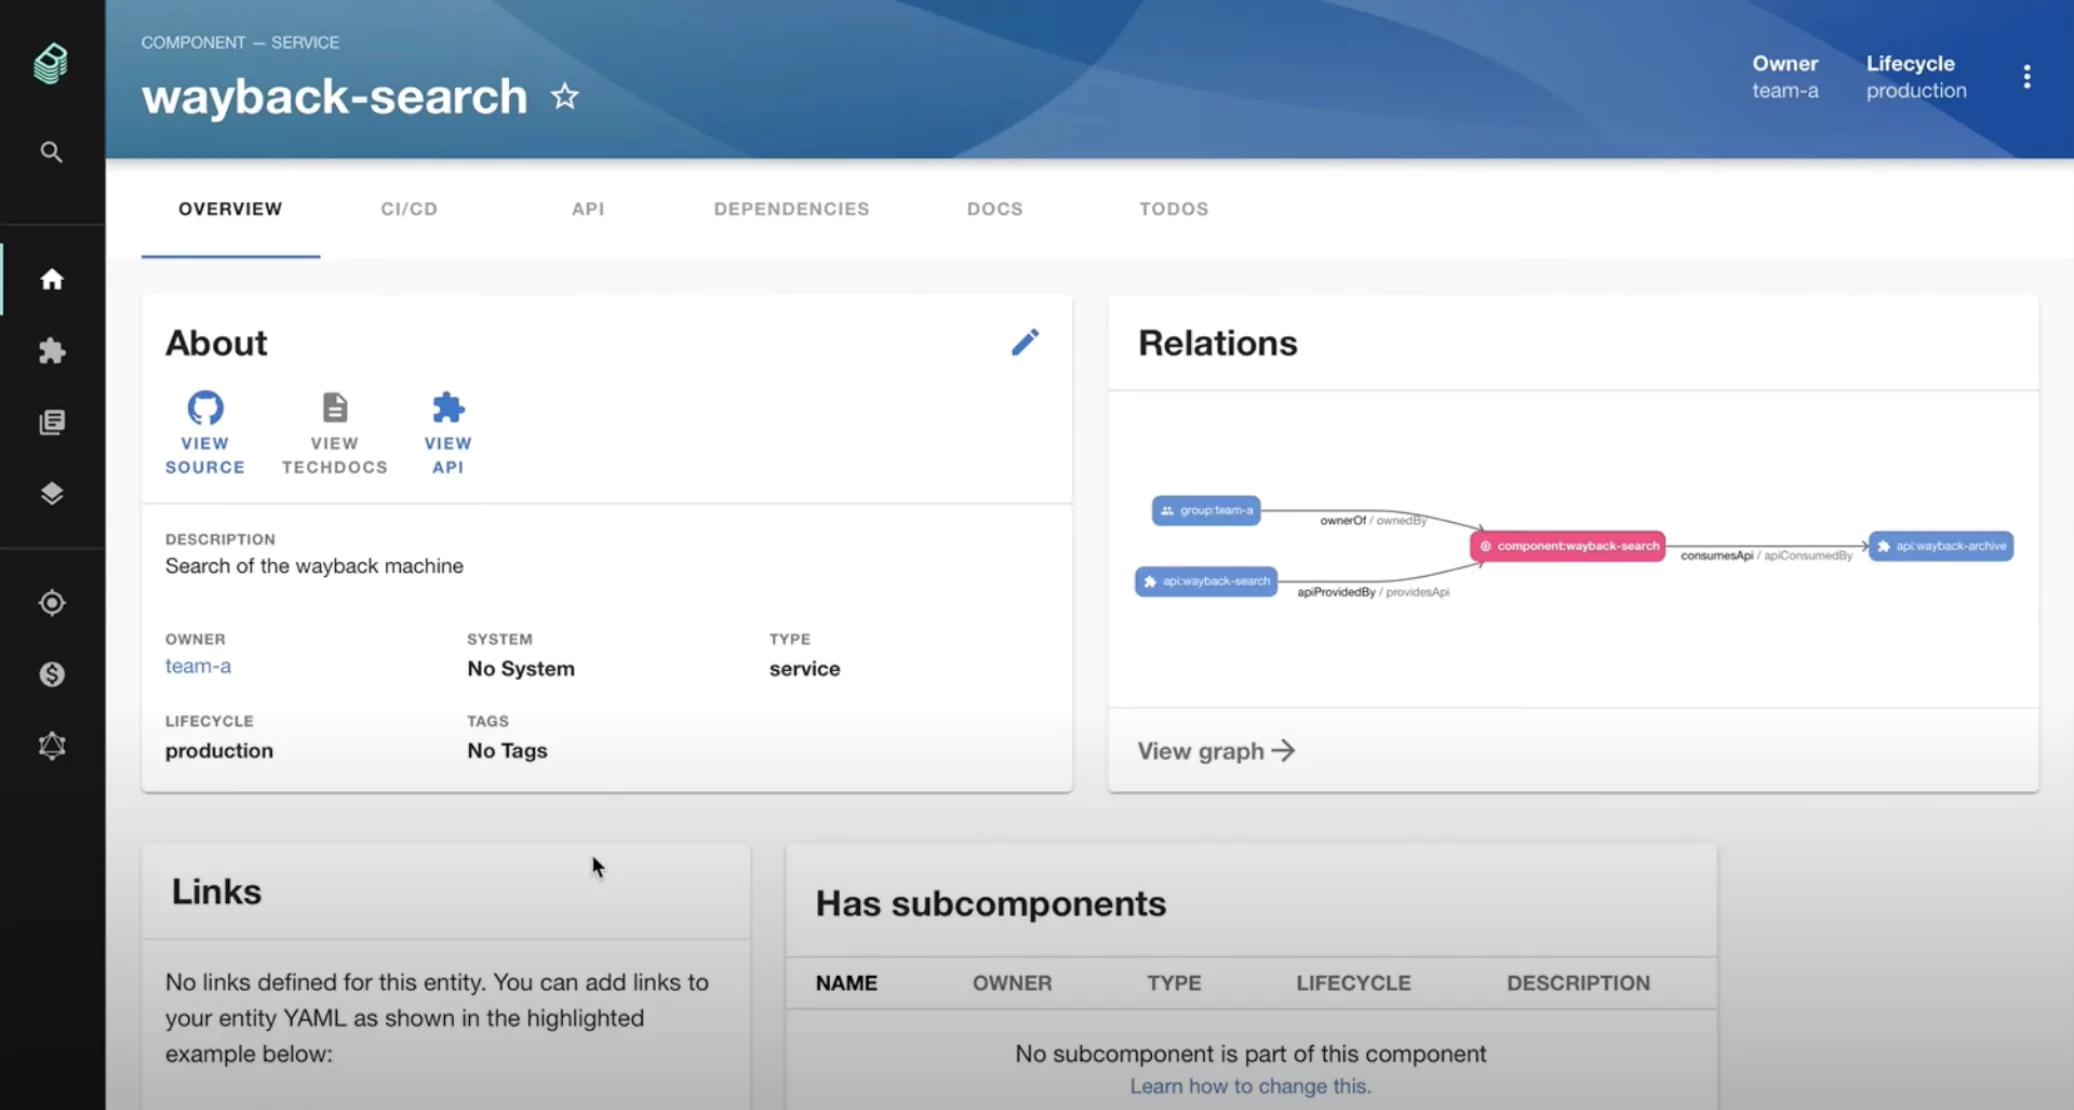Click the Backstage logo in sidebar

click(x=51, y=64)
